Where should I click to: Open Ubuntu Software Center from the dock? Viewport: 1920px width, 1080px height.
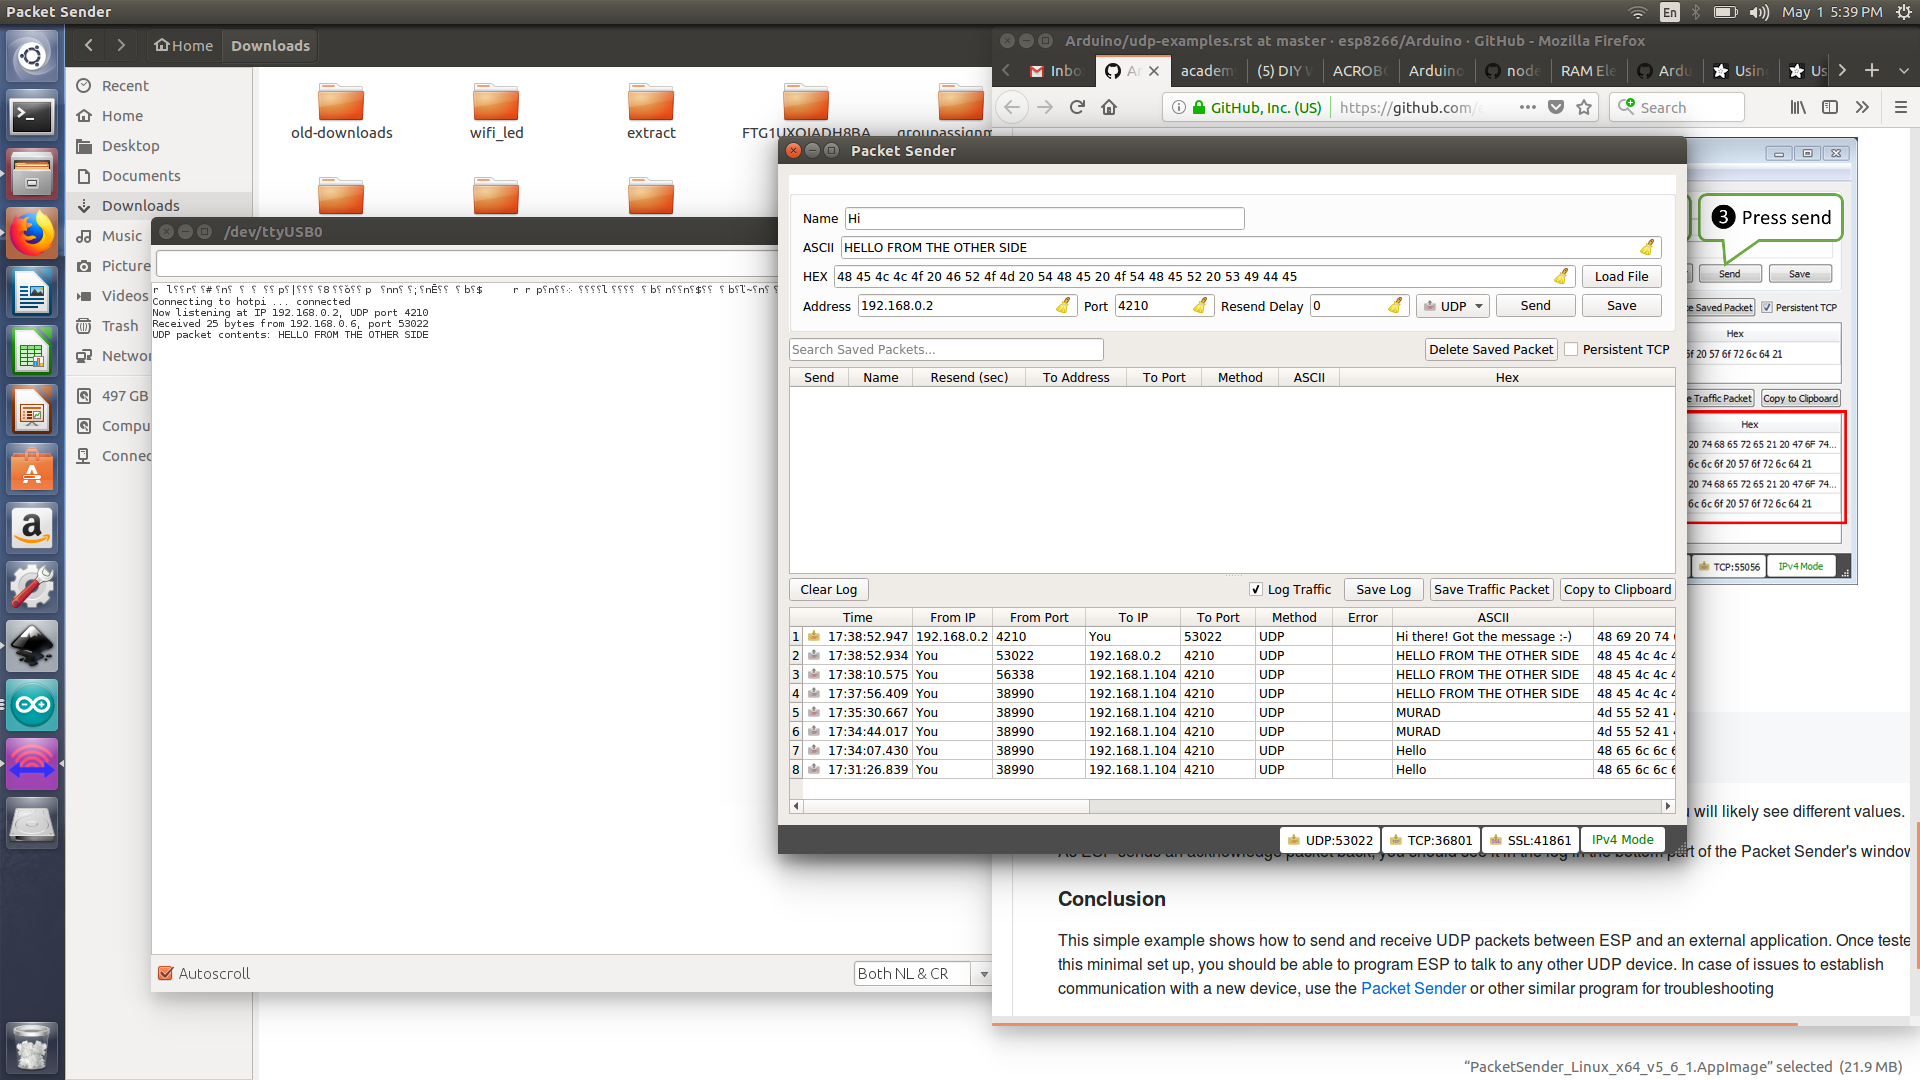32,470
